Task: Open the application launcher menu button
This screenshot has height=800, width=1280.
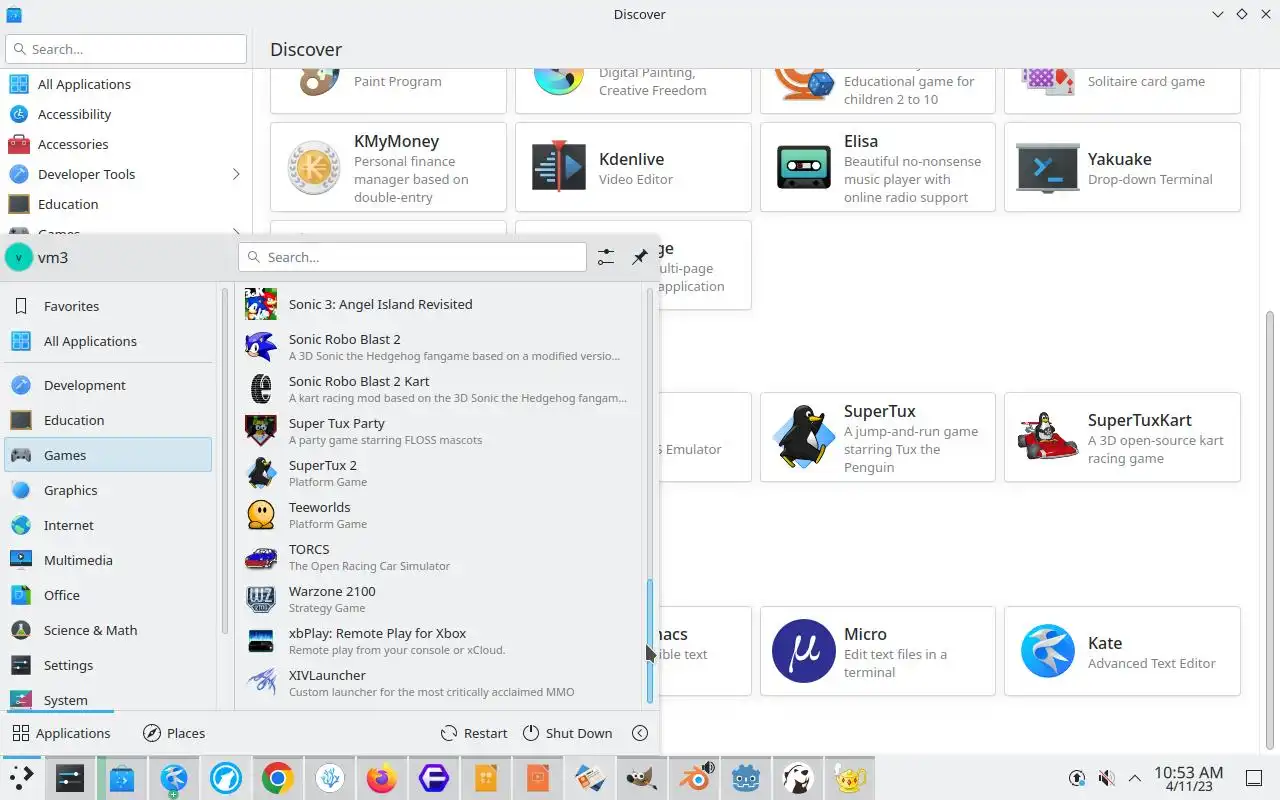Action: tap(21, 778)
